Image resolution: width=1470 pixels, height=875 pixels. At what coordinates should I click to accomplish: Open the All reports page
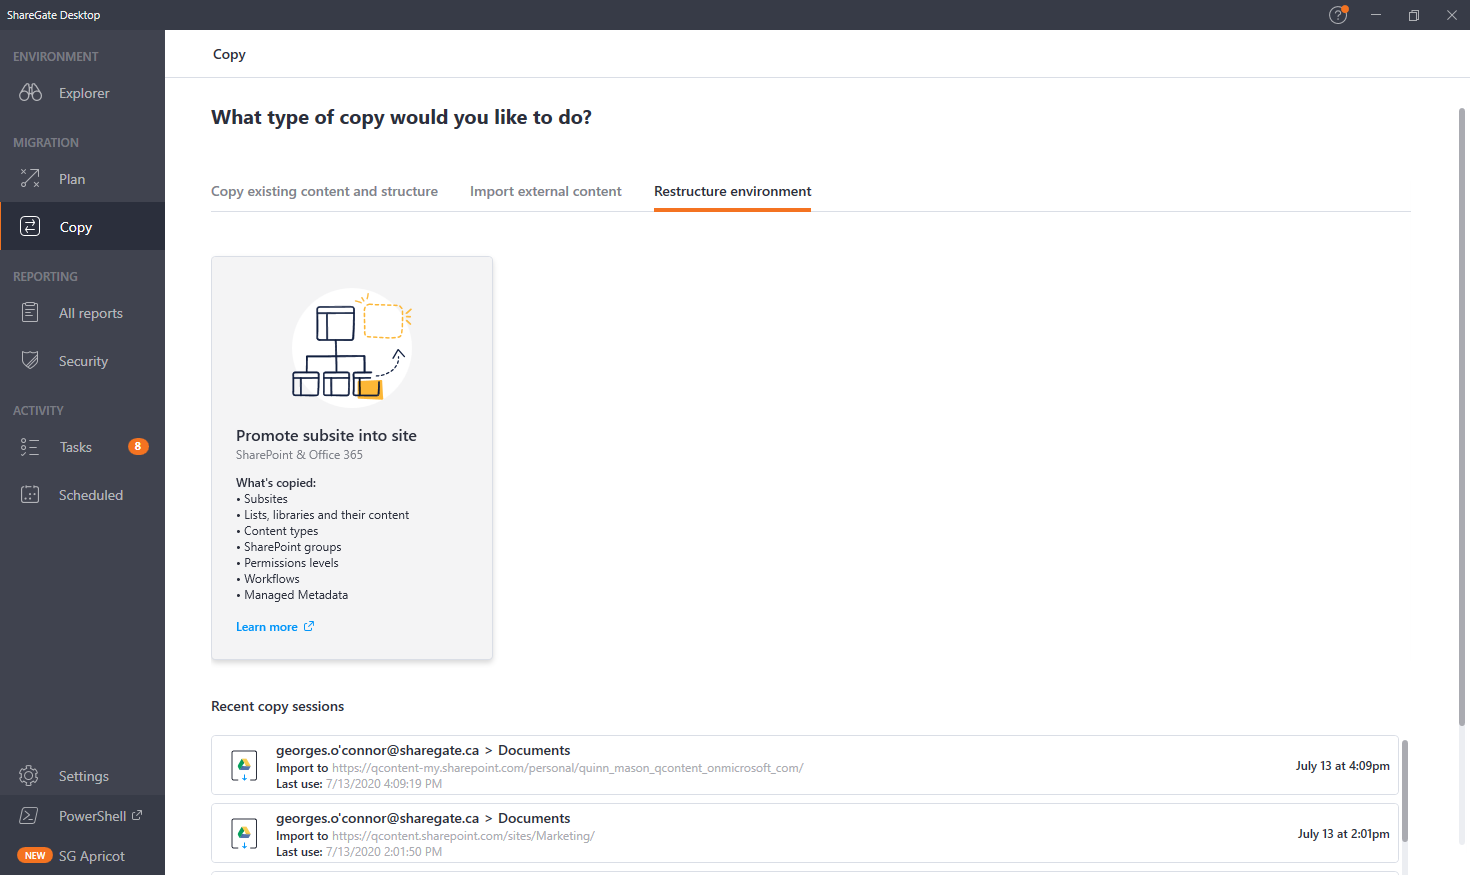click(82, 313)
